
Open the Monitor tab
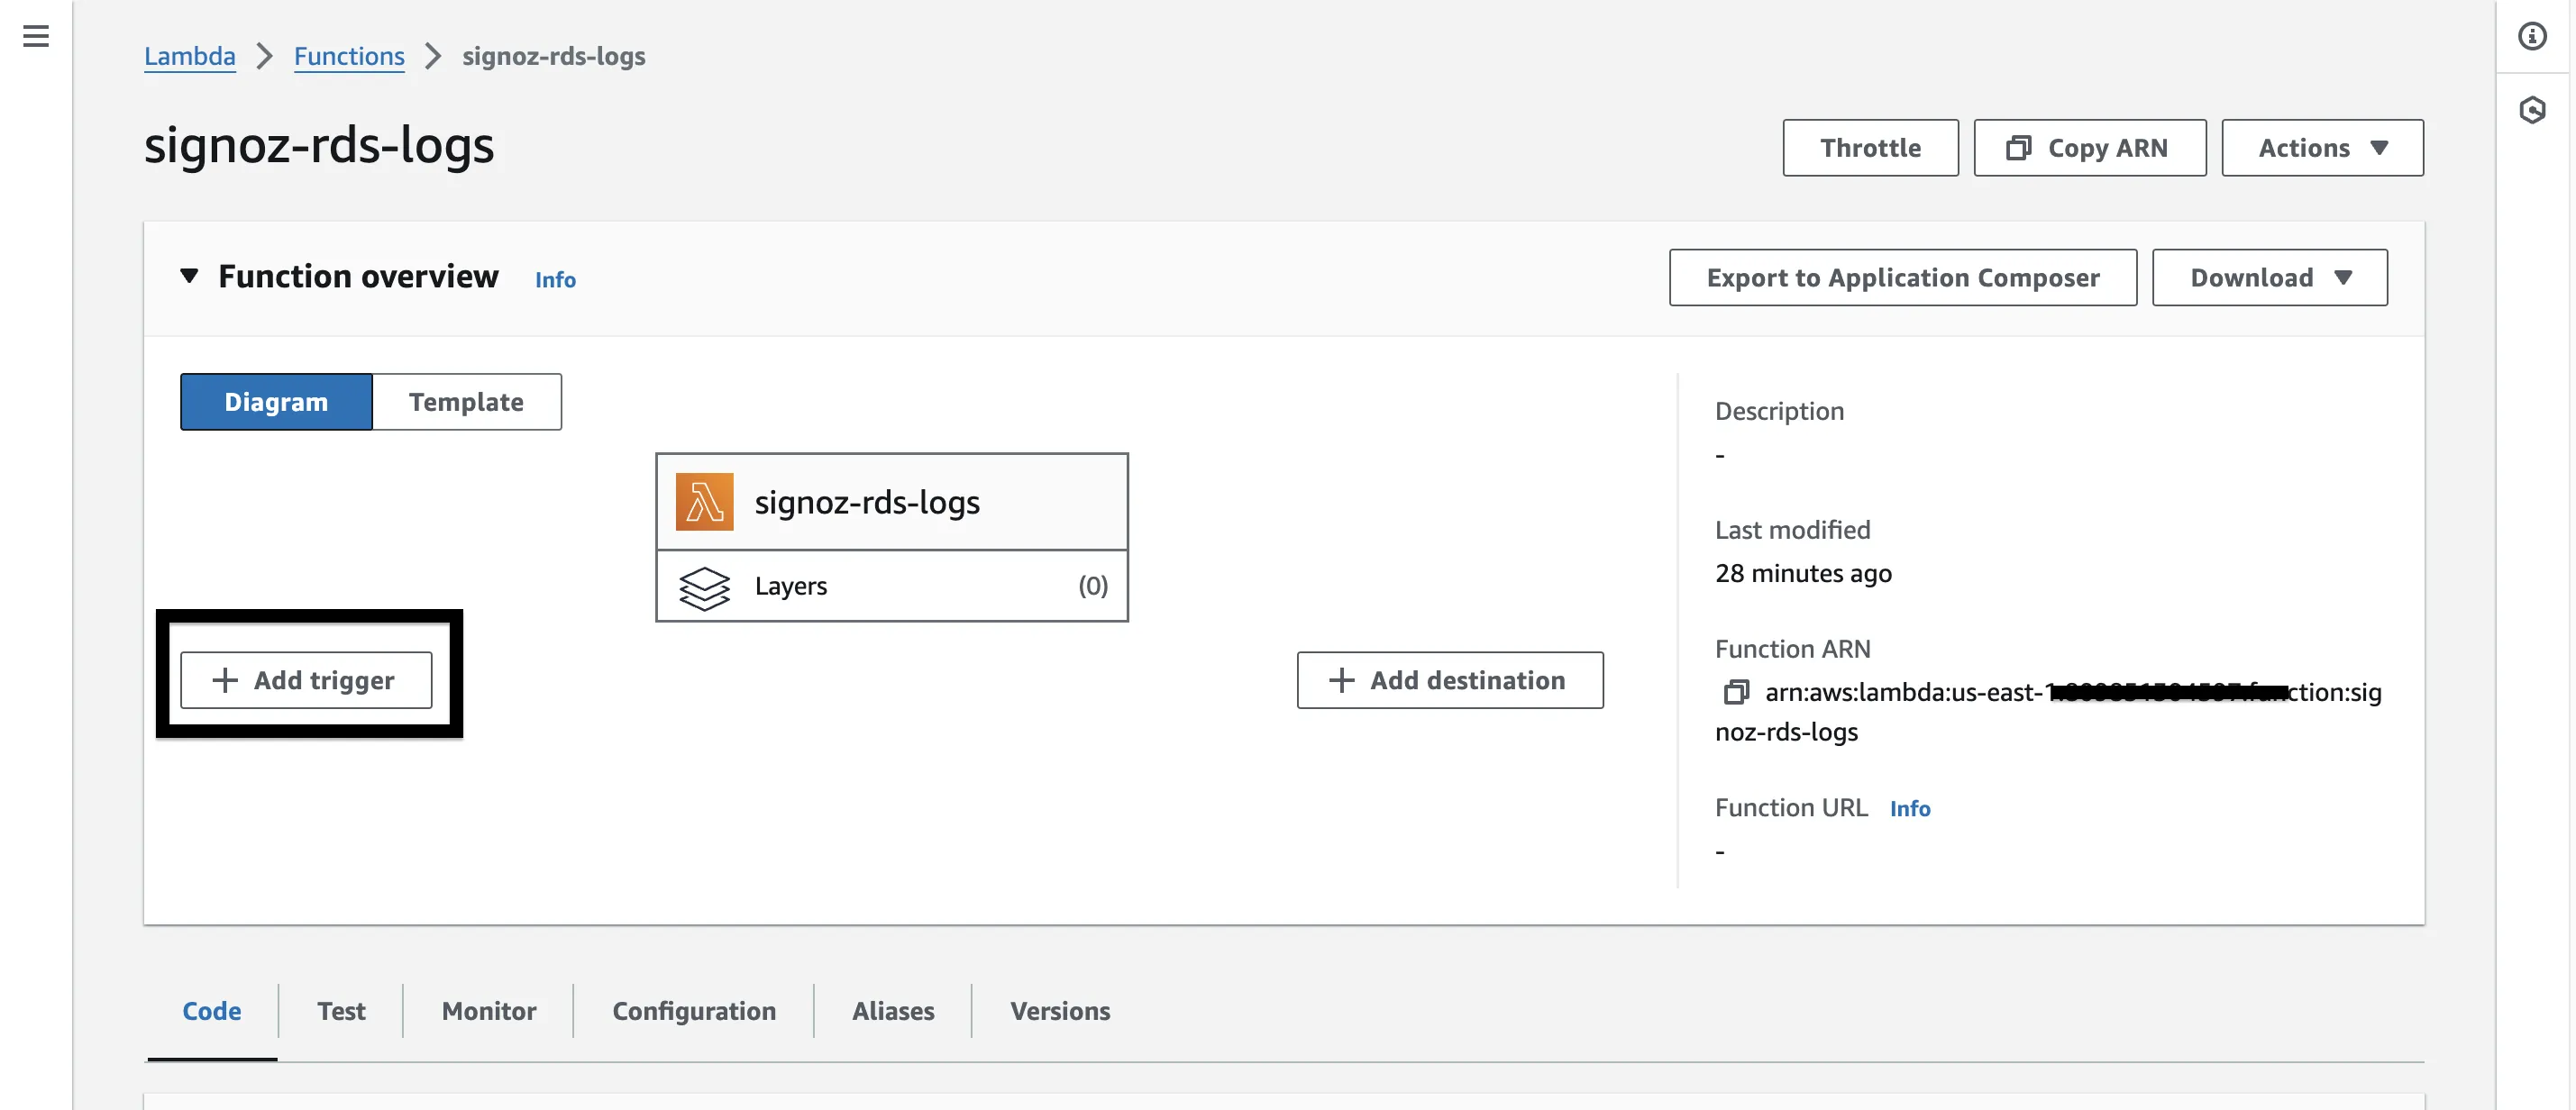point(489,1011)
